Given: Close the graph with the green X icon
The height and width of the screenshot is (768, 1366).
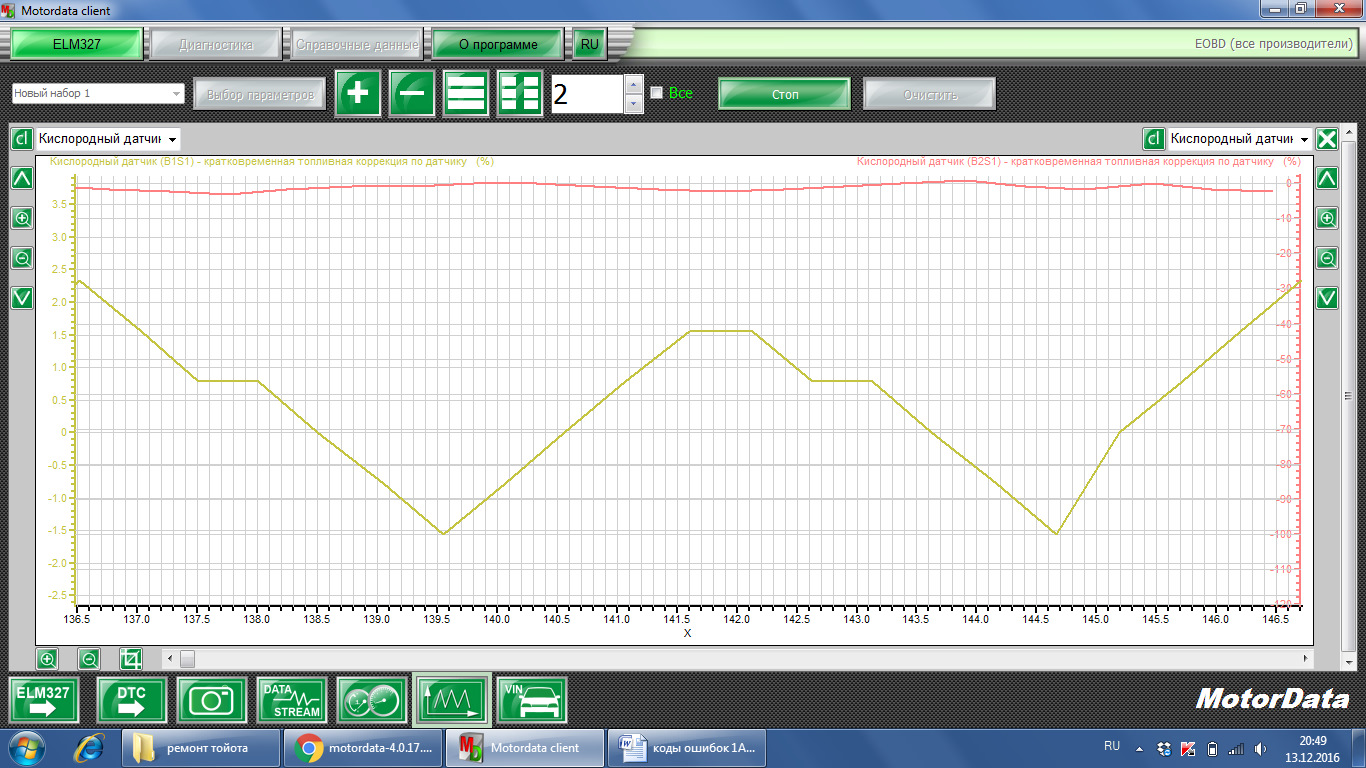Looking at the screenshot, I should click(1327, 139).
